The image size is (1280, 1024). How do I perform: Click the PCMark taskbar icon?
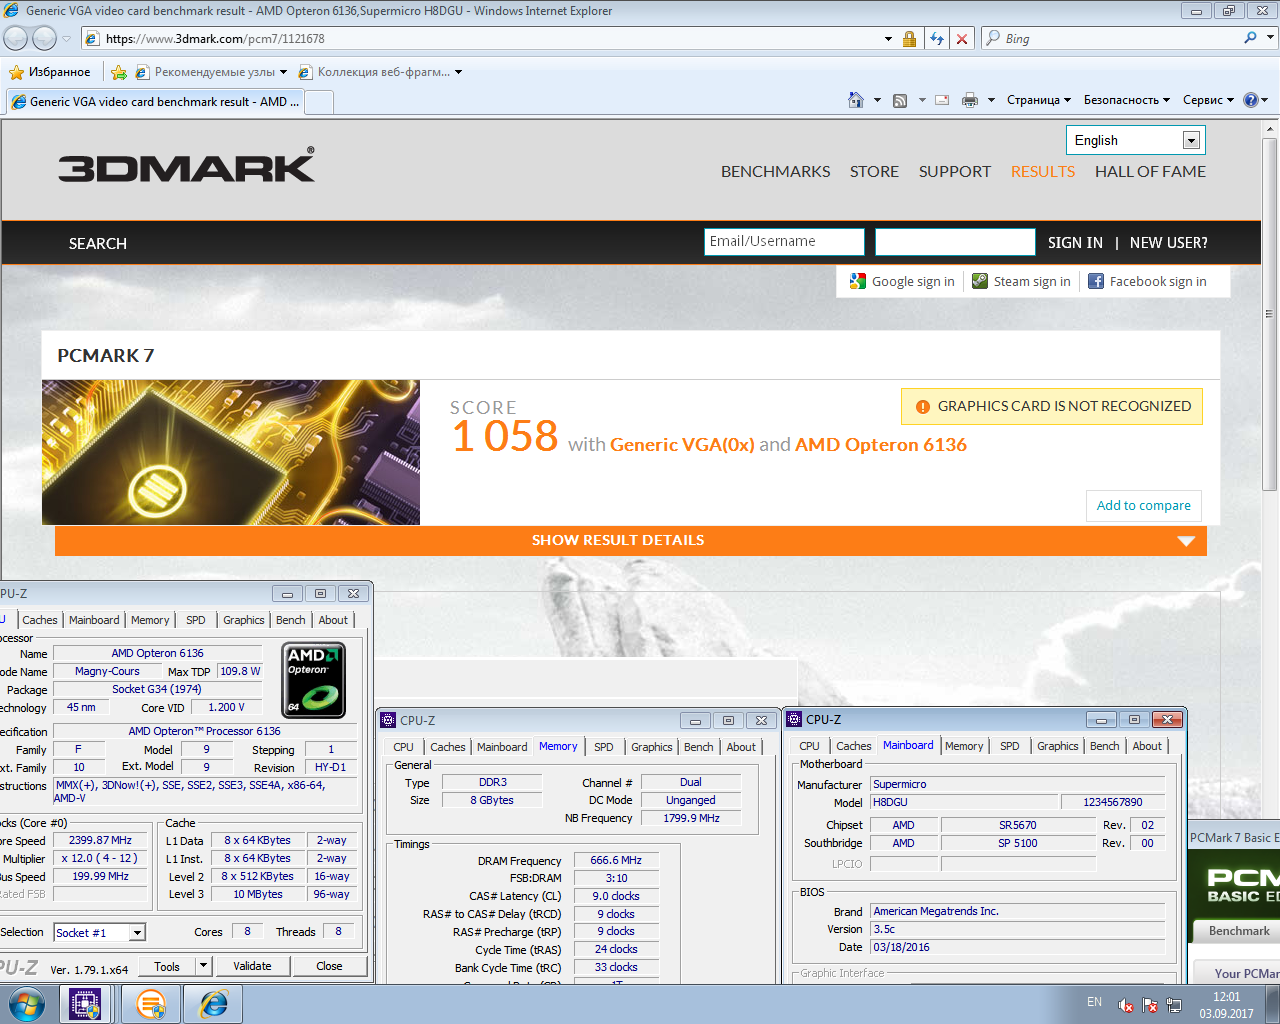151,1004
